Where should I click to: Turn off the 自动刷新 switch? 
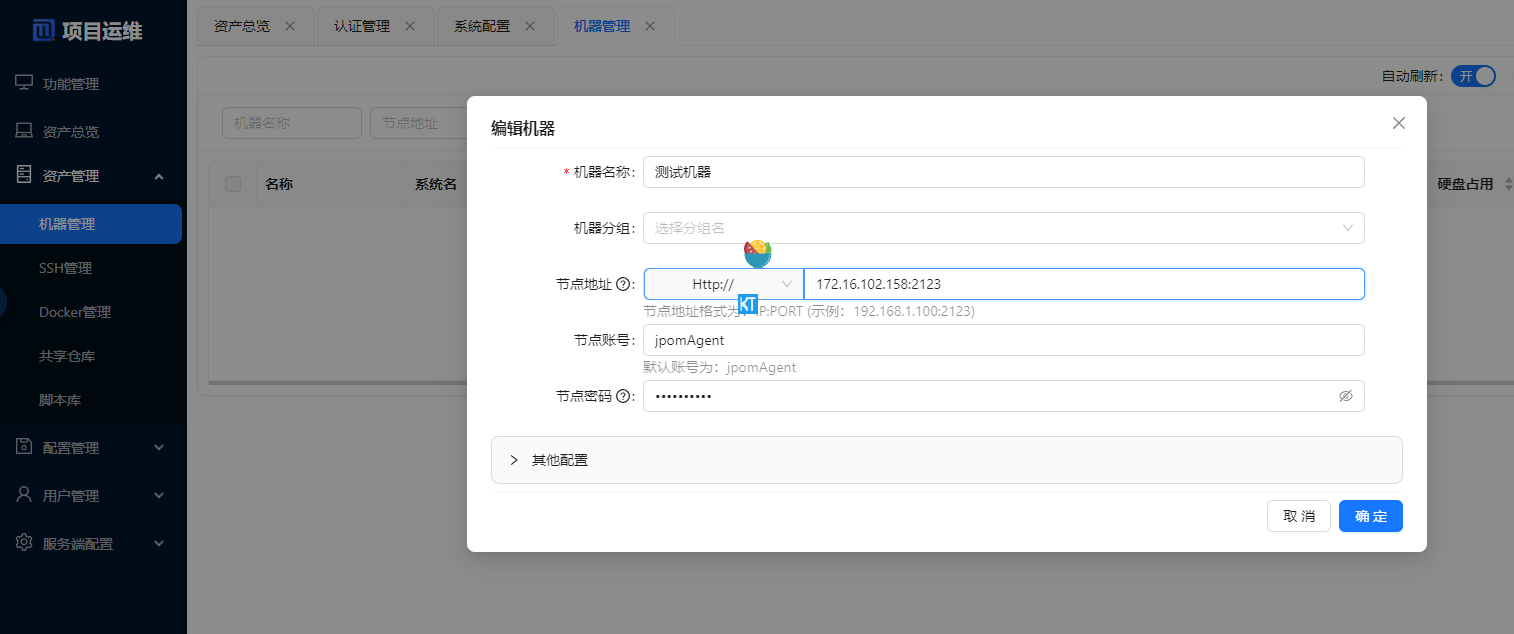click(1473, 76)
